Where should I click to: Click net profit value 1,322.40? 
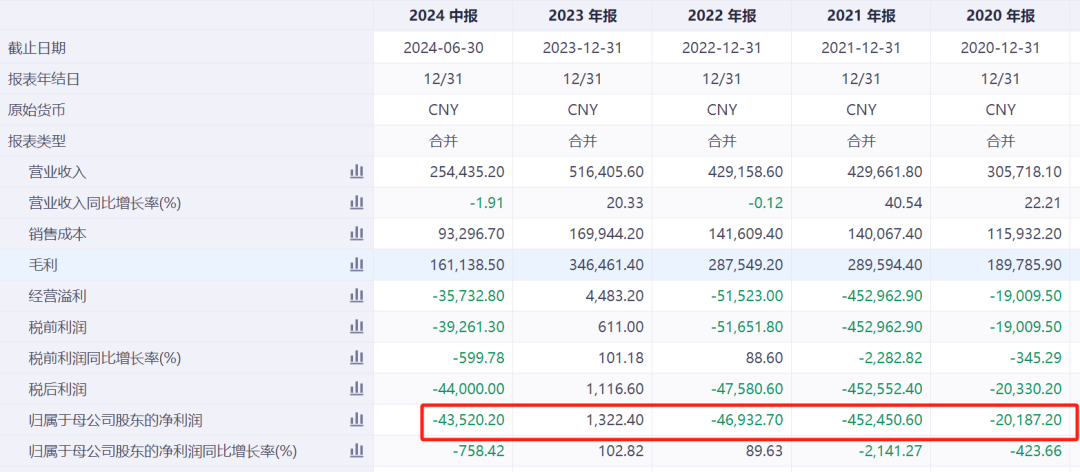(613, 420)
